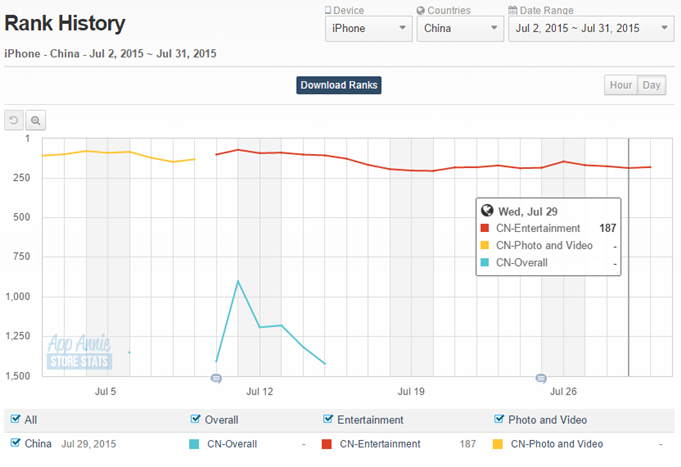Click the red CN-Entertainment legend swatch
Viewport: 681px width, 467px height.
(x=326, y=444)
